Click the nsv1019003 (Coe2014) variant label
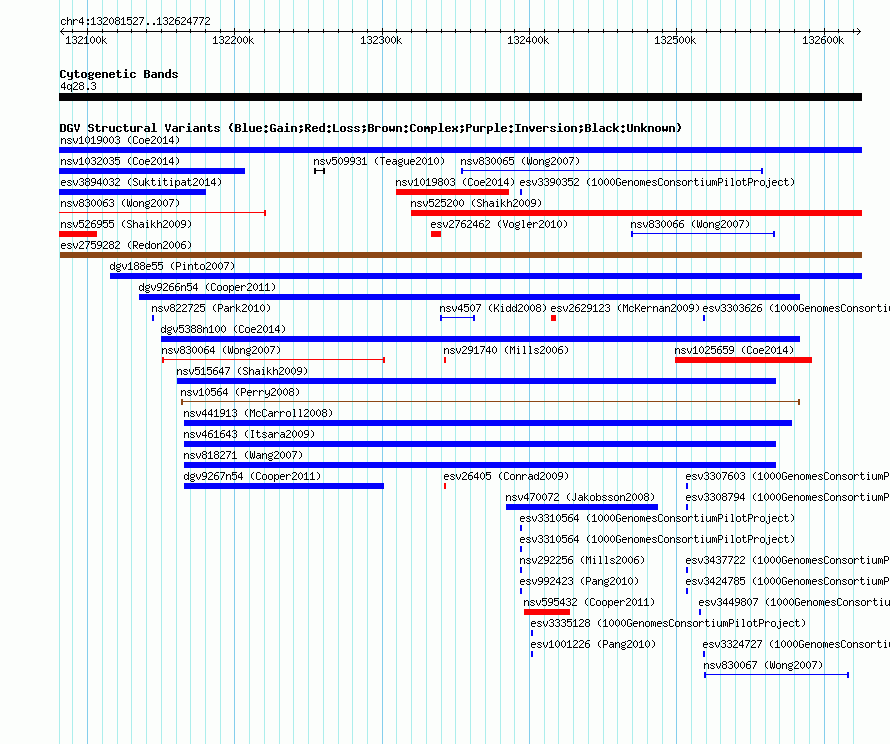890x744 pixels. pos(120,140)
